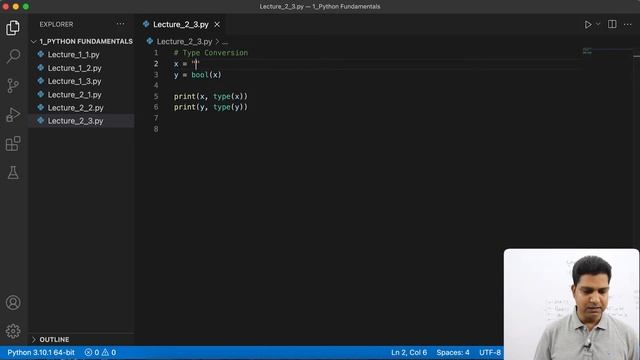The height and width of the screenshot is (360, 640).
Task: Open the Source Control view
Action: tap(13, 86)
